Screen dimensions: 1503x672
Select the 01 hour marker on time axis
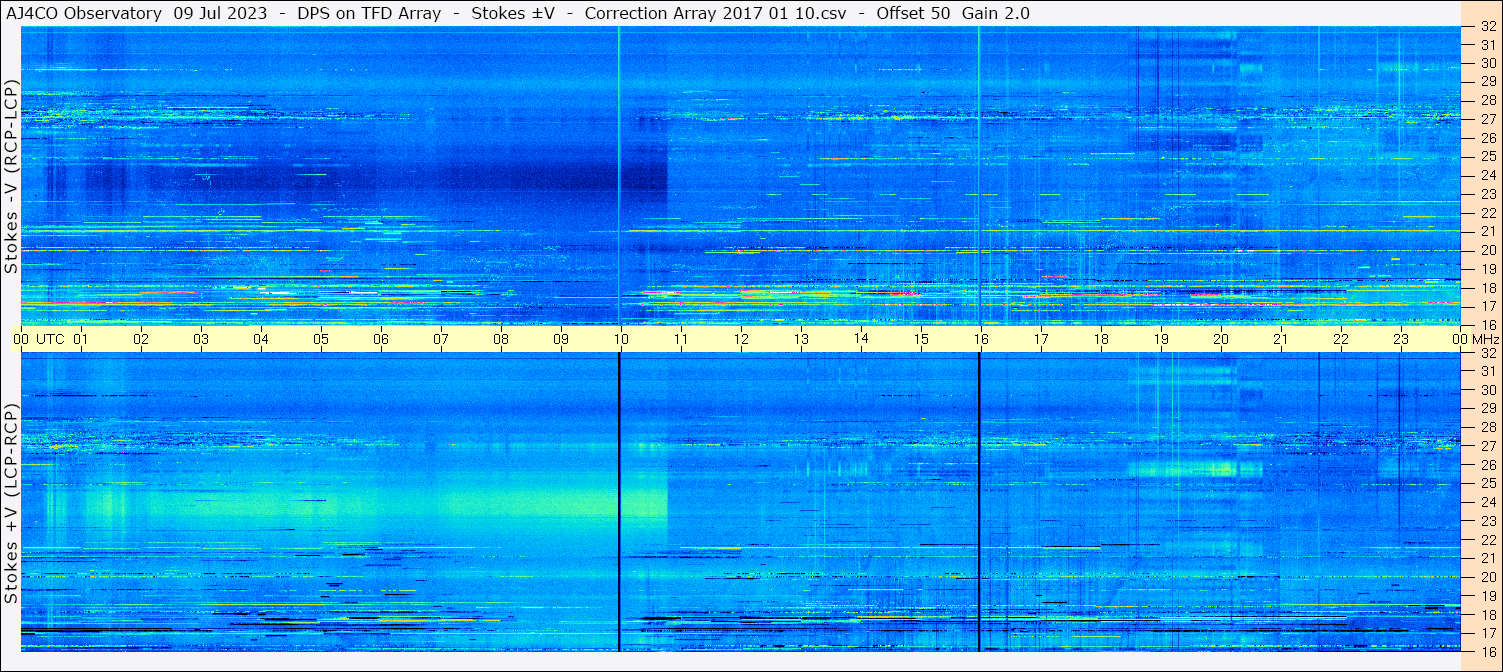click(x=81, y=339)
